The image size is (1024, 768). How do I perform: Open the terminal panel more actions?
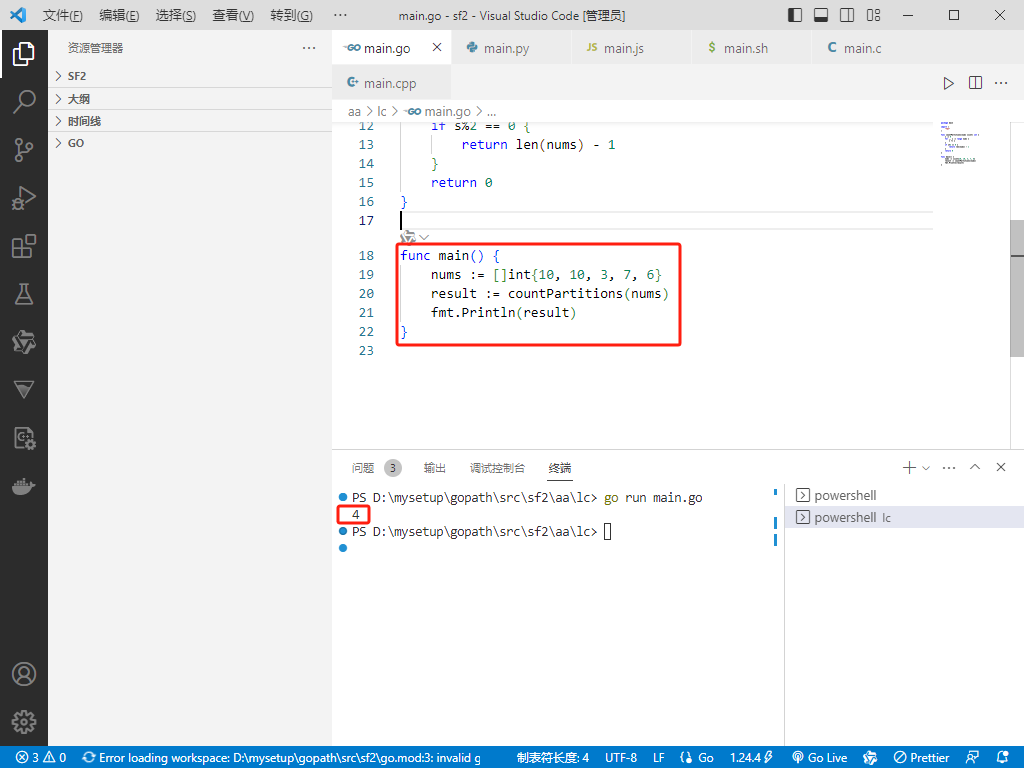pyautogui.click(x=949, y=468)
